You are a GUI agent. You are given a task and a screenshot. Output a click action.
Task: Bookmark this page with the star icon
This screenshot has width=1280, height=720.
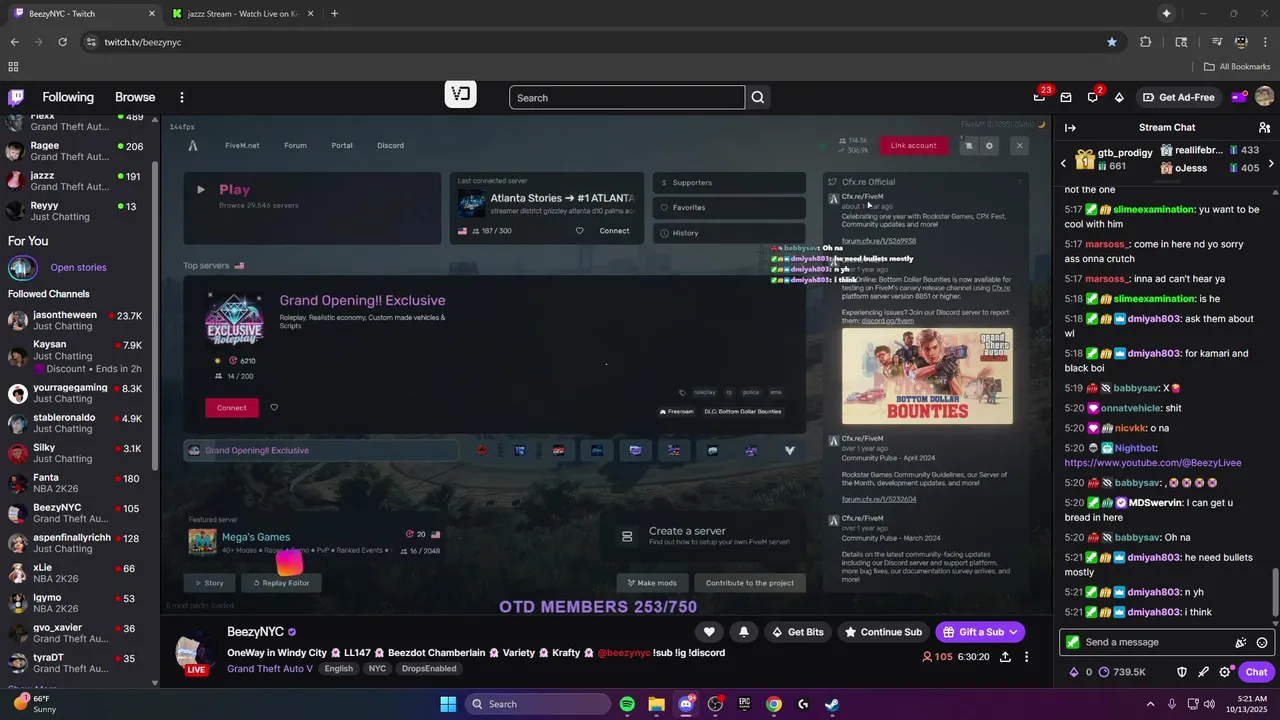1112,42
